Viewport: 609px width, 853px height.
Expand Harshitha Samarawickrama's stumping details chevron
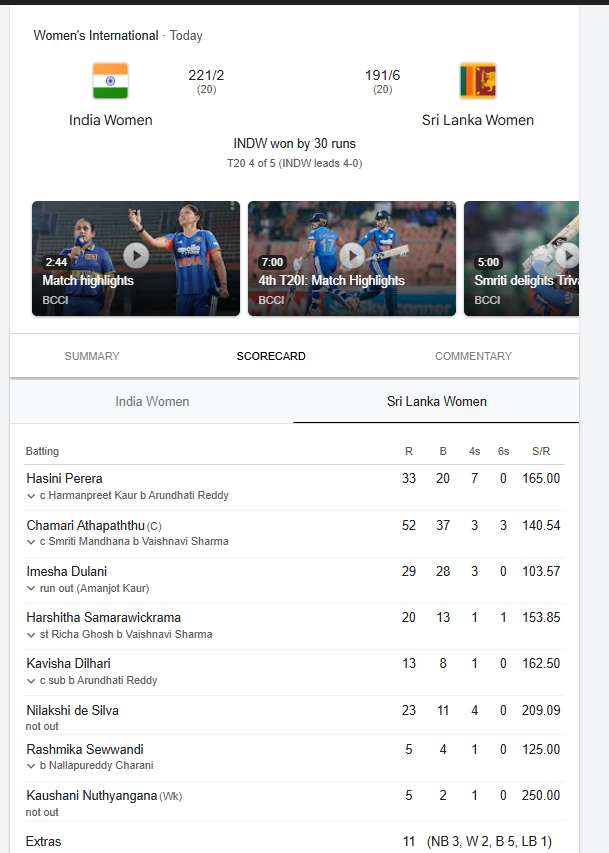(x=31, y=634)
